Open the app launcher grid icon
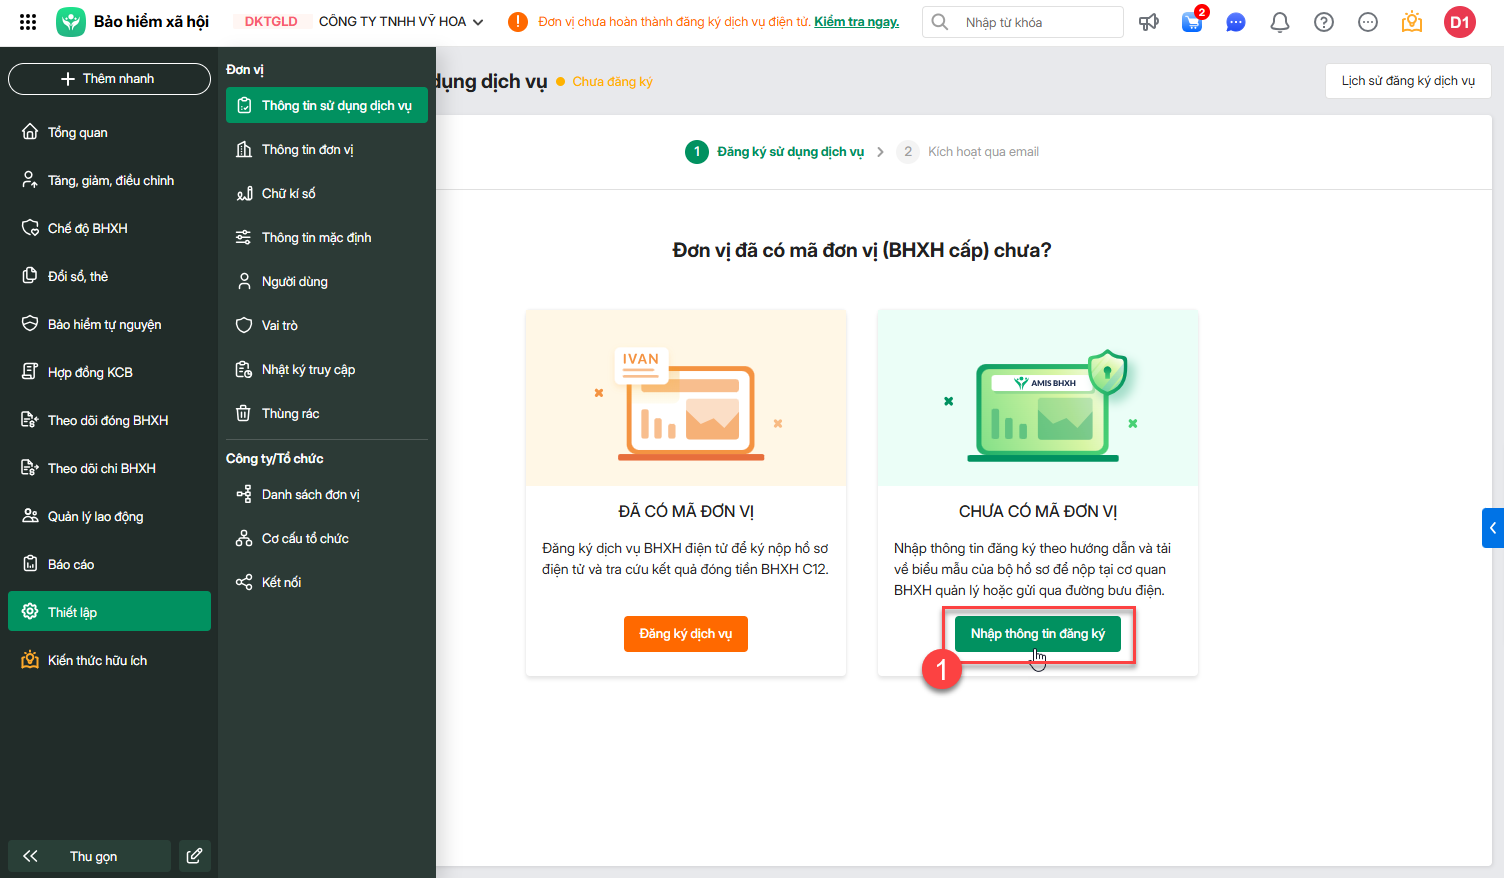1504x878 pixels. (28, 22)
